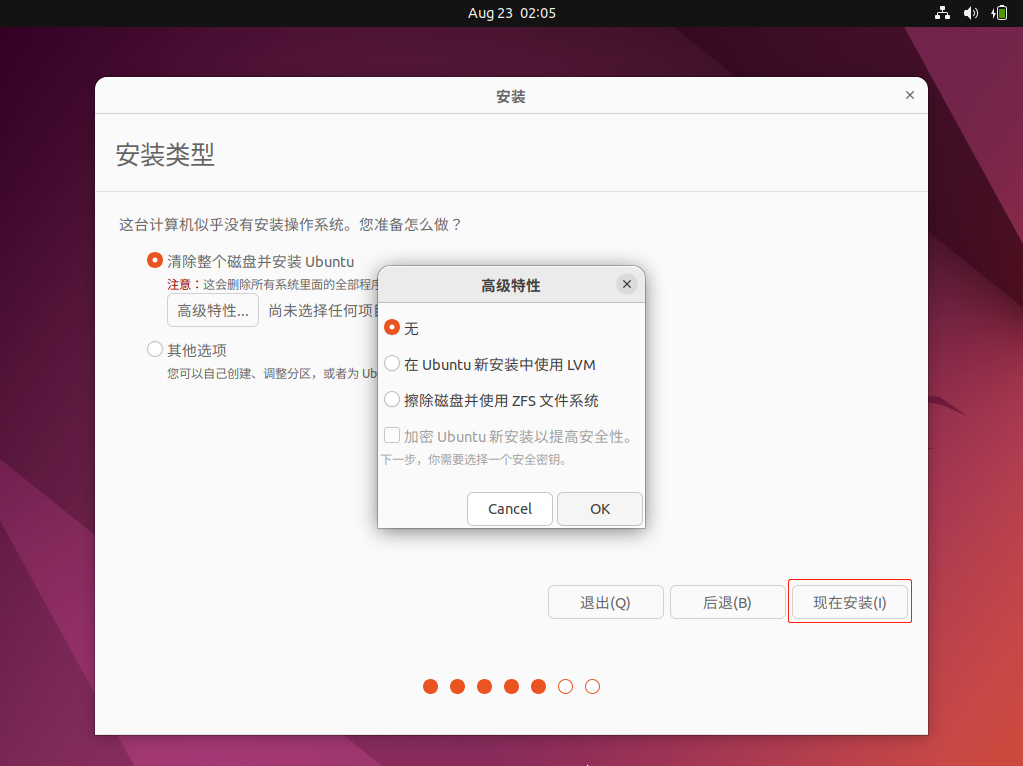Select the 无 radio option
1023x766 pixels.
(x=391, y=327)
